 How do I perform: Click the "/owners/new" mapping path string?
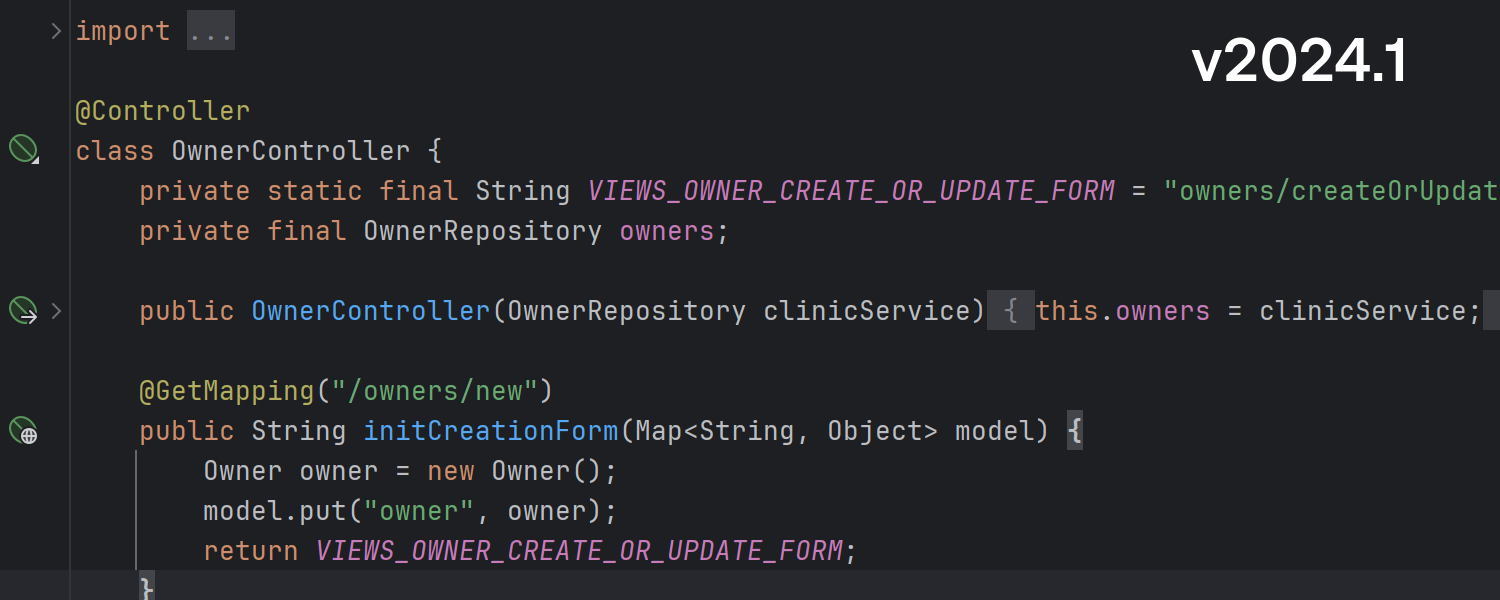click(x=435, y=390)
